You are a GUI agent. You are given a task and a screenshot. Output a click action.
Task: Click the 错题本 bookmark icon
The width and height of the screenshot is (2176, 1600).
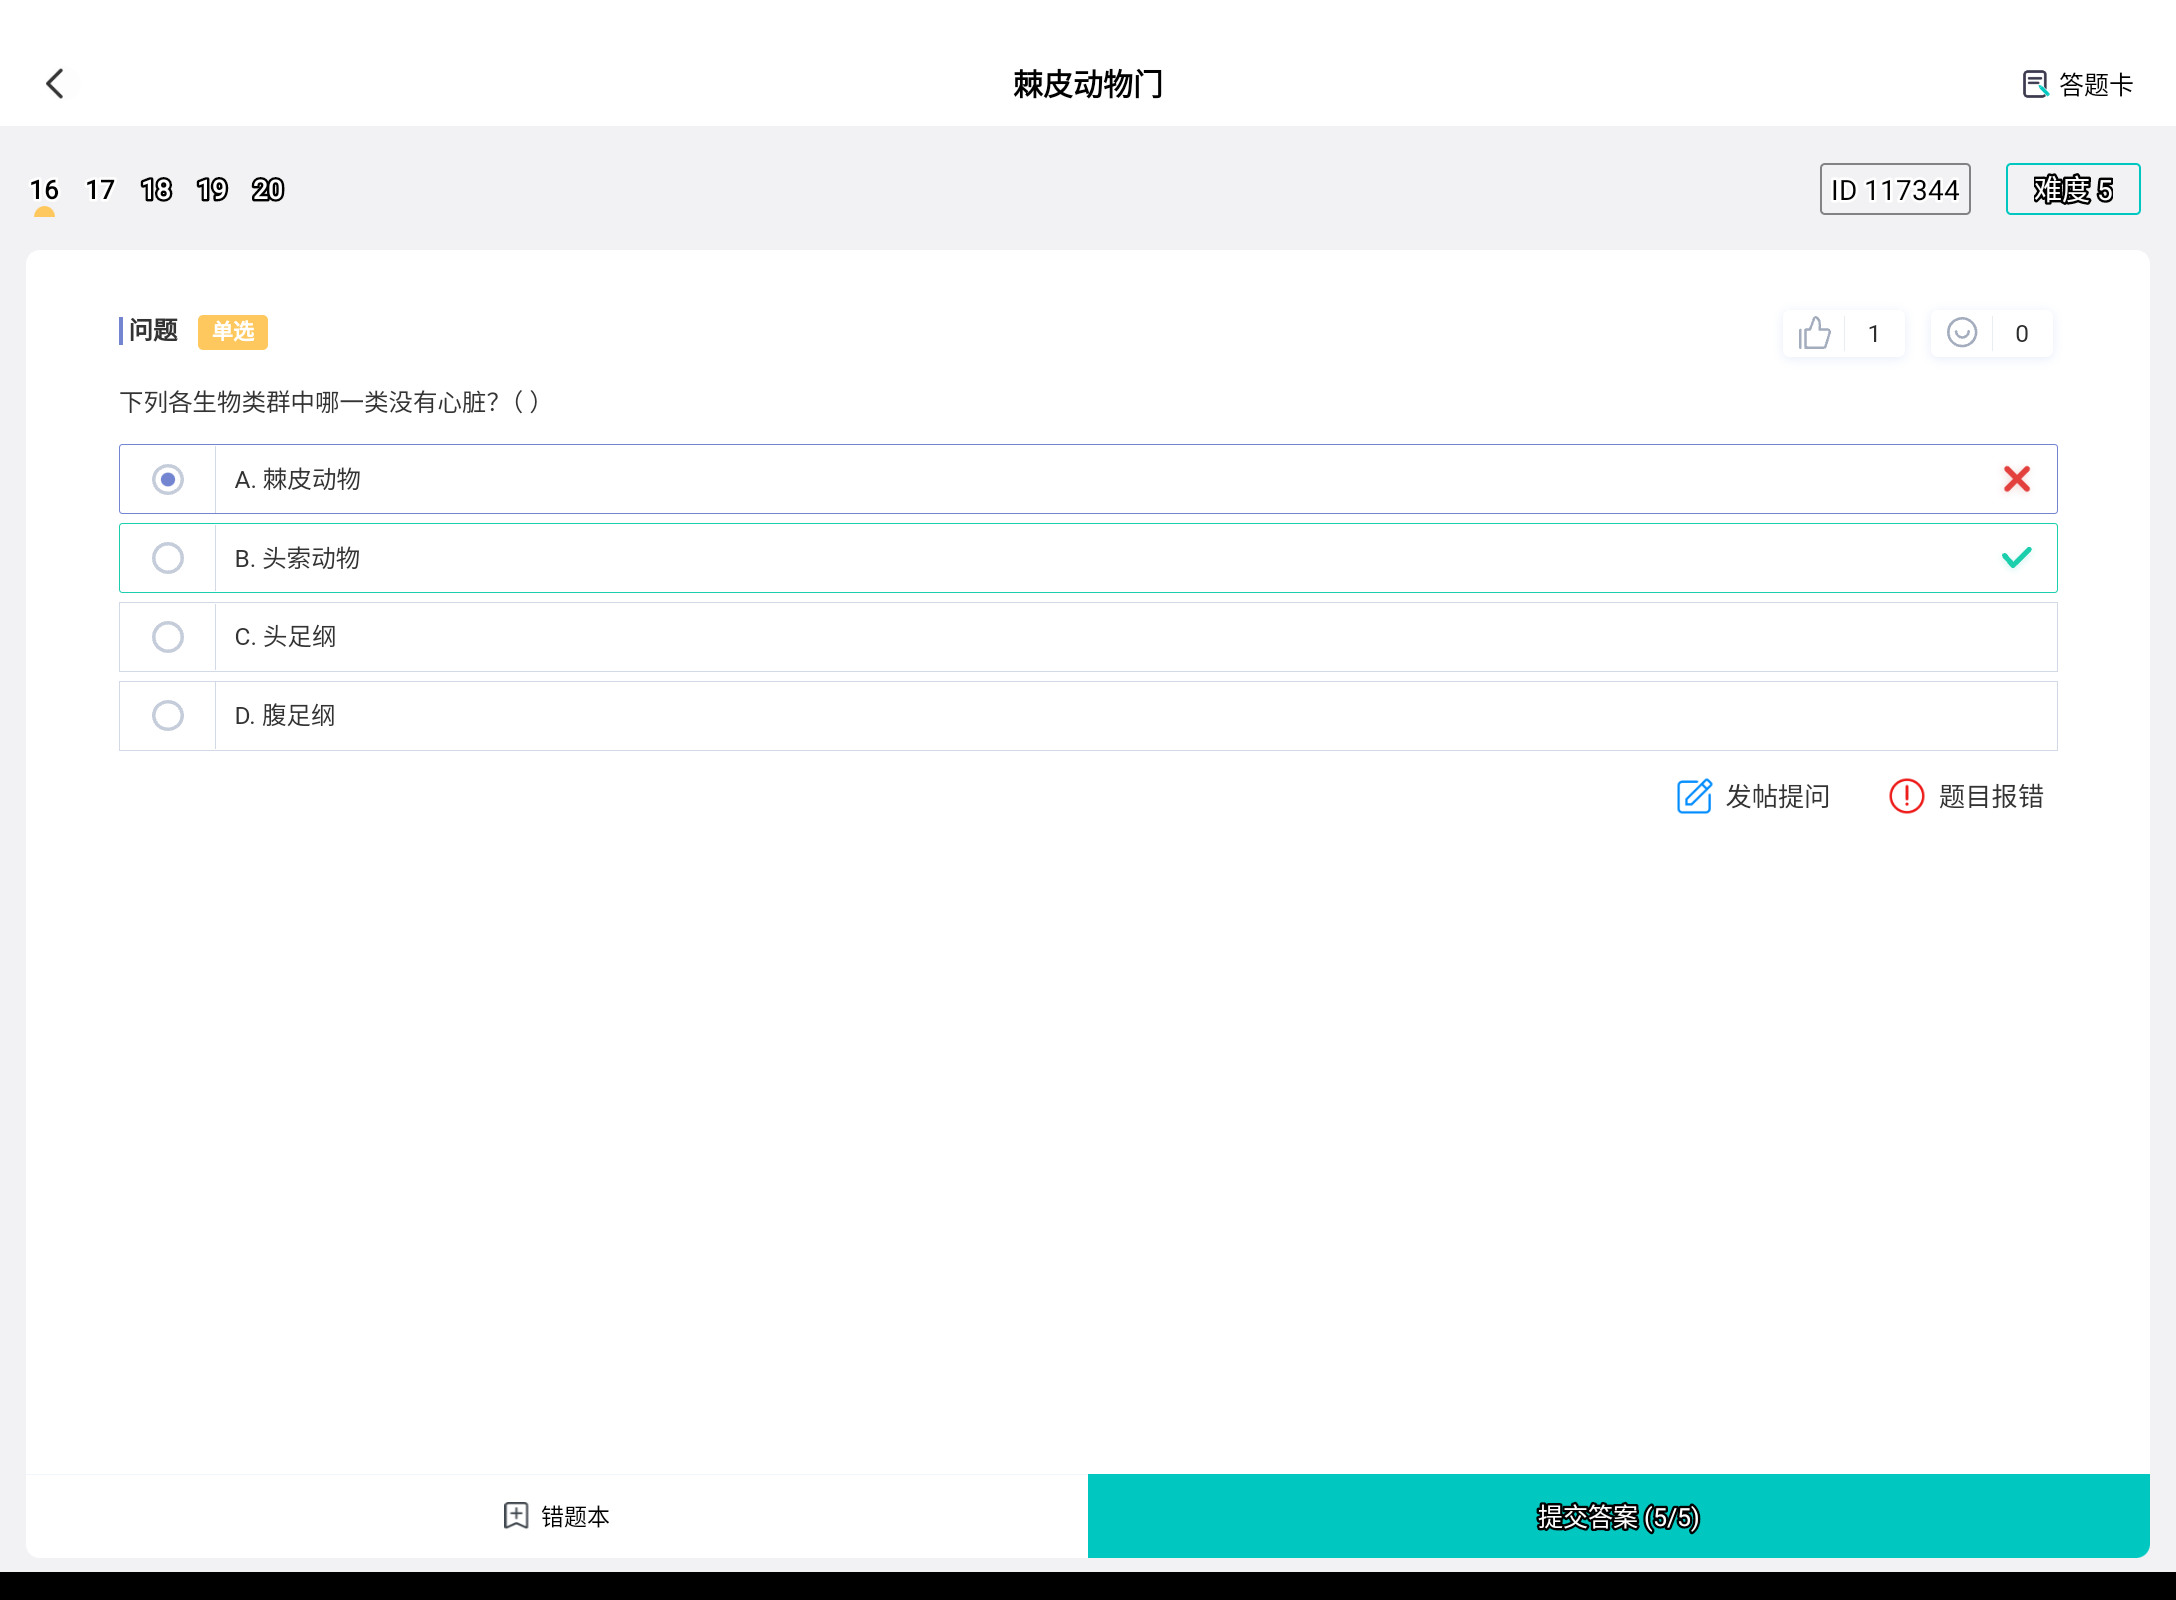(515, 1516)
